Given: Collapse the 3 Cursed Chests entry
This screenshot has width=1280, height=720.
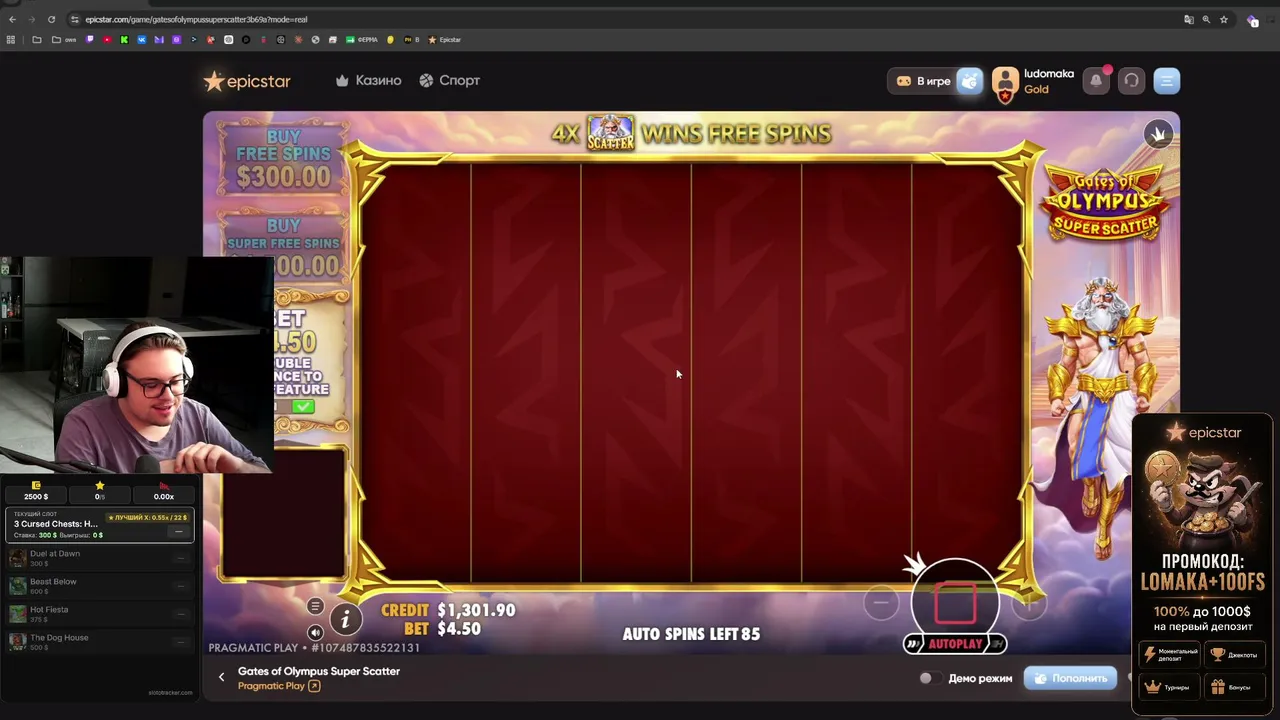Looking at the screenshot, I should click(179, 531).
